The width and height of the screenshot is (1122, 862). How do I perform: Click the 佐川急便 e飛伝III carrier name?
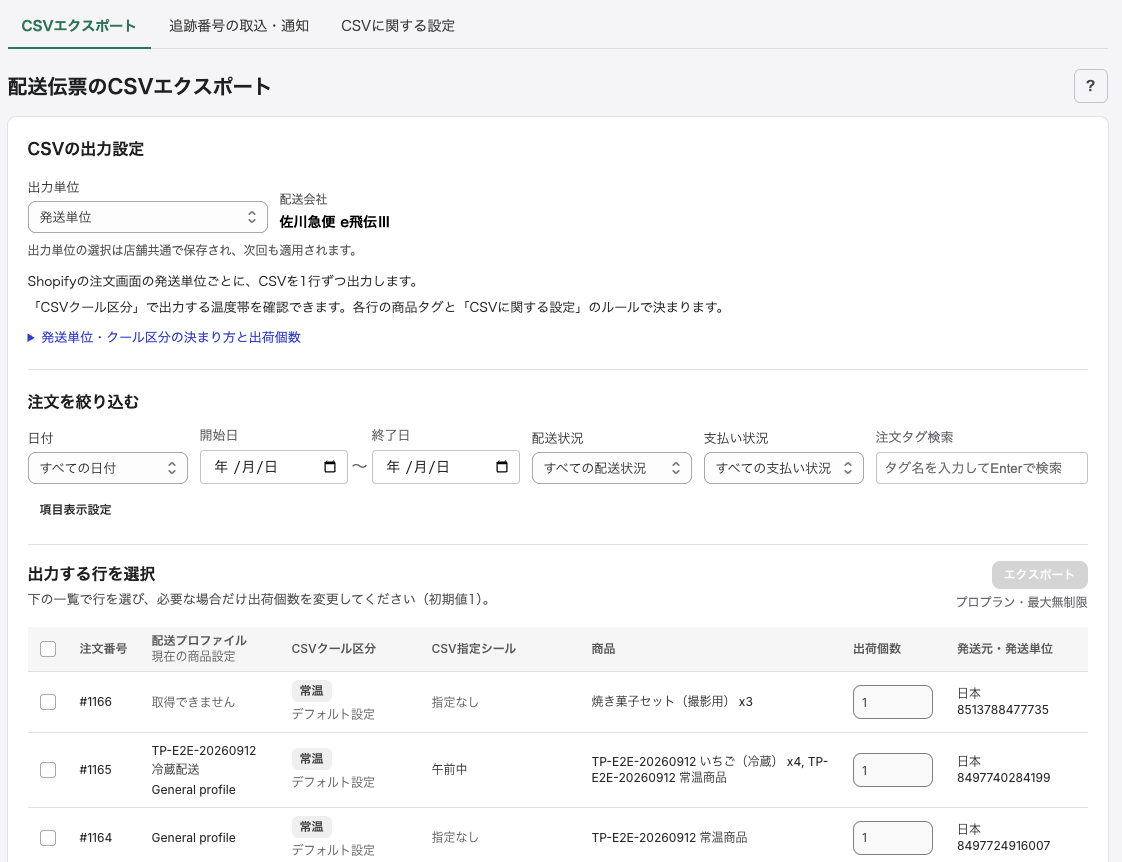coord(334,222)
